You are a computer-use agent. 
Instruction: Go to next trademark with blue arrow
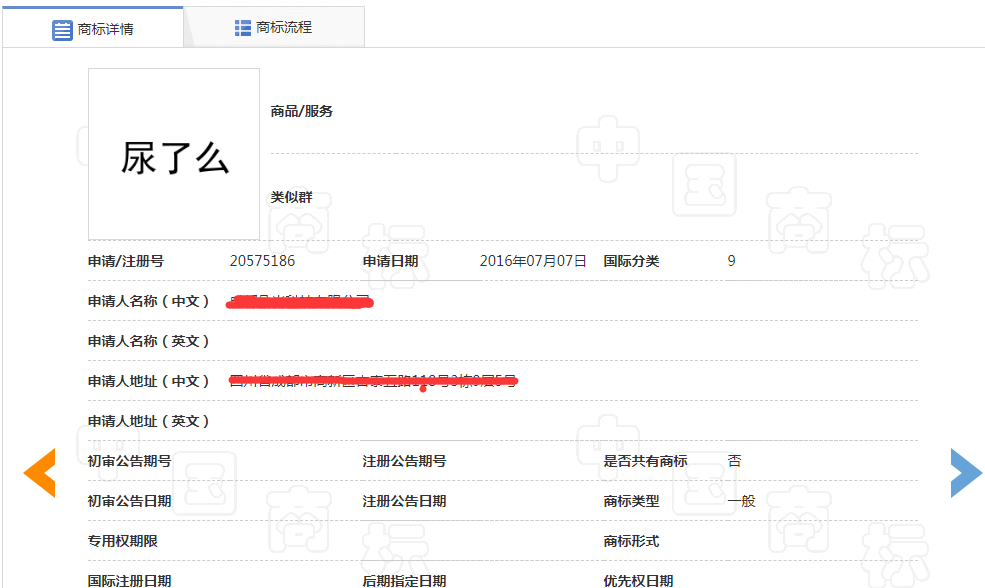click(x=965, y=473)
